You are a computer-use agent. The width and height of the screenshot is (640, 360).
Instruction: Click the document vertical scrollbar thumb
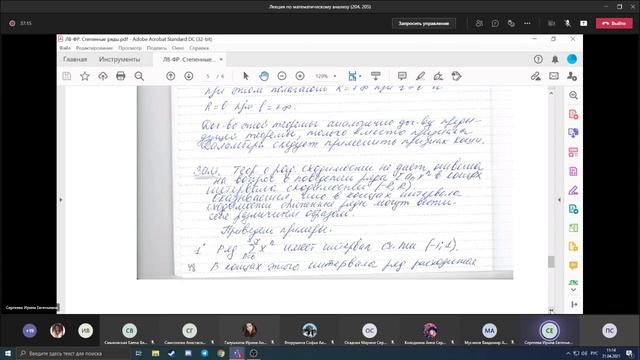pyautogui.click(x=551, y=262)
